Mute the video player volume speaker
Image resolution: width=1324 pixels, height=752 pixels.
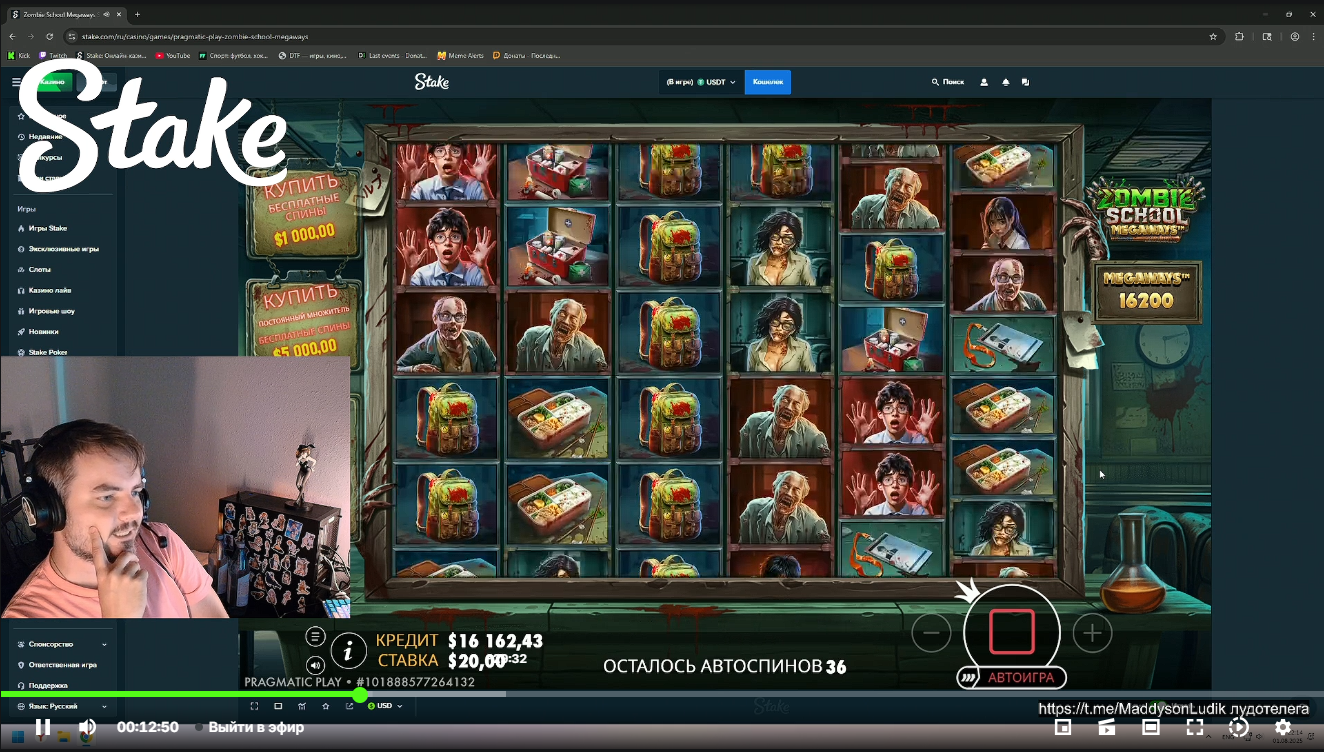(88, 727)
